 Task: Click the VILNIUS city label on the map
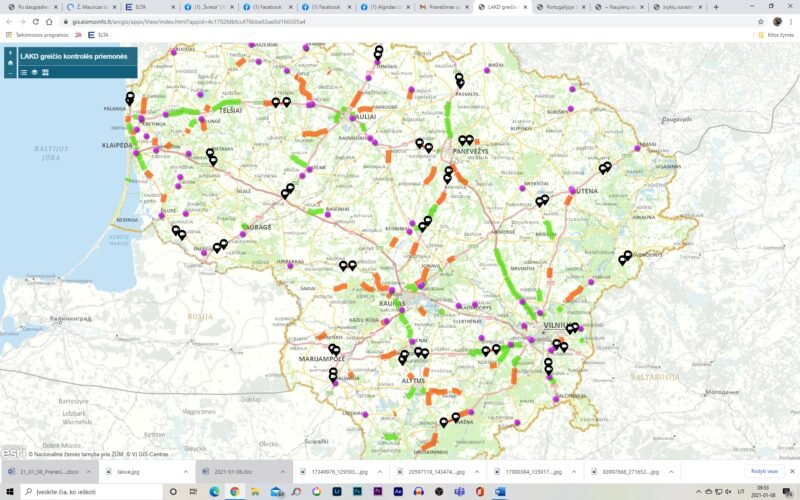click(x=556, y=325)
